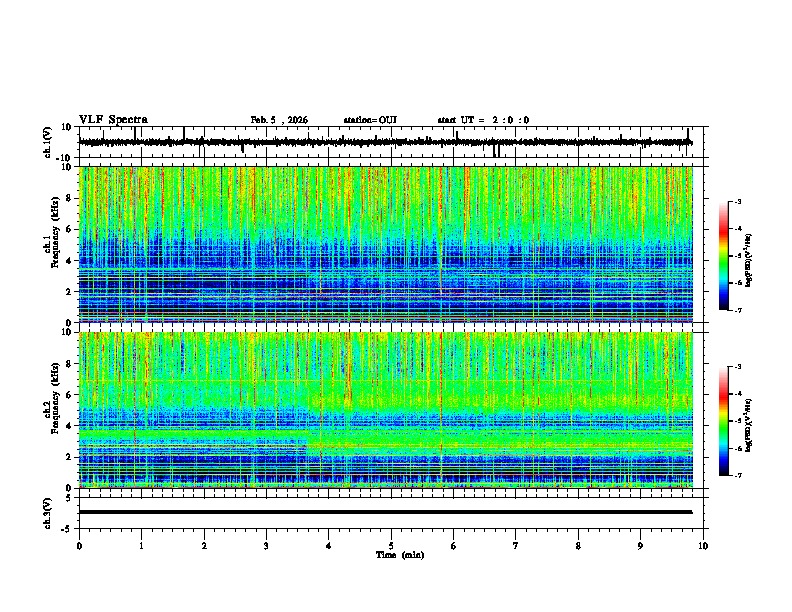This screenshot has width=792, height=612.
Task: Click the ch.1 colorbar "log(PSD)(V²/Hz)" label
Action: [748, 261]
